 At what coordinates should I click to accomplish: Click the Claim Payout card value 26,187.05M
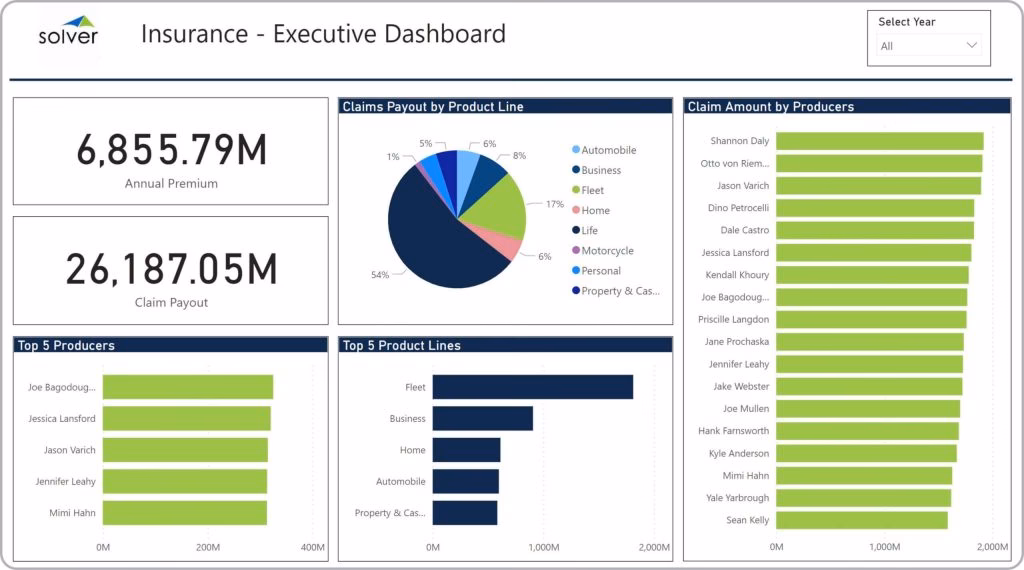172,269
